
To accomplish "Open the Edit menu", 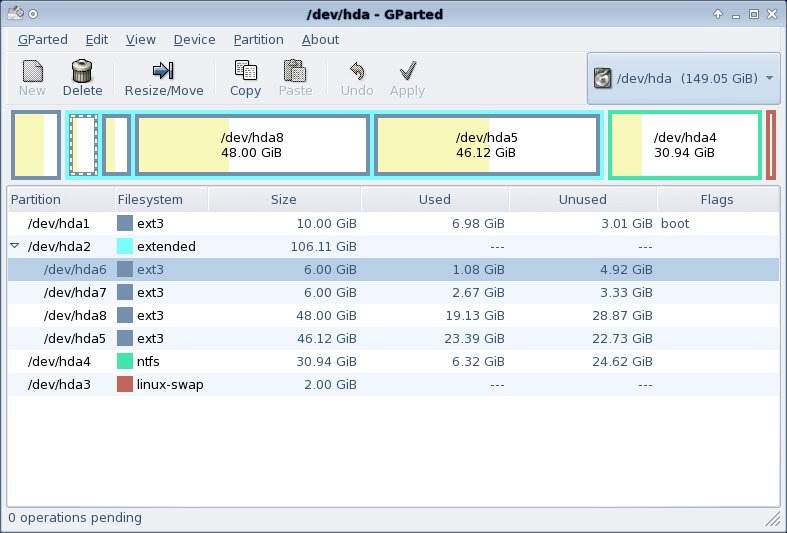I will pyautogui.click(x=96, y=40).
